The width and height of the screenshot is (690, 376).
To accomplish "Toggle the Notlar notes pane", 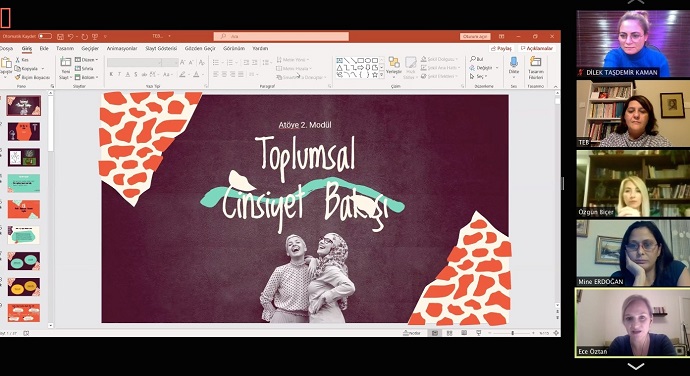I will 411,333.
